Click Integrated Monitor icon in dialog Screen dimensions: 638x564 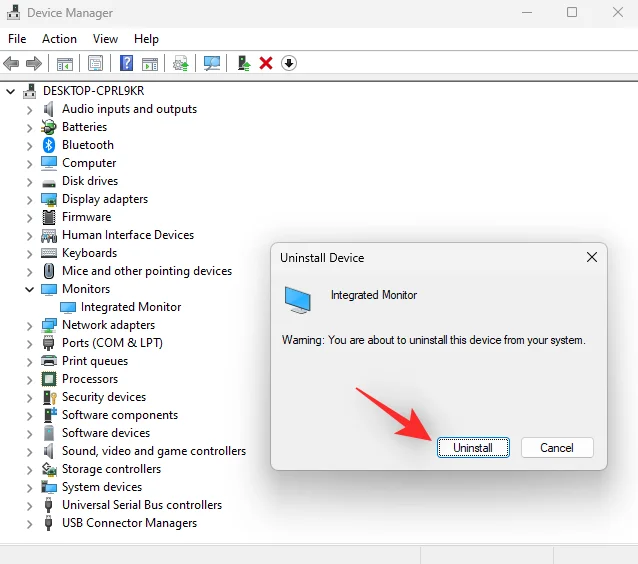(x=298, y=300)
